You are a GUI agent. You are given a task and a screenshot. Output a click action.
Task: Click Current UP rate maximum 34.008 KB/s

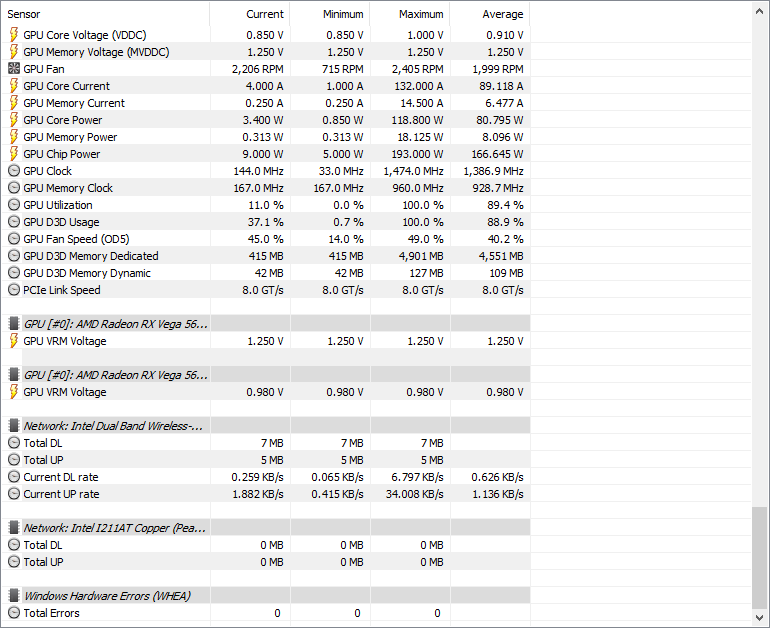pos(414,494)
